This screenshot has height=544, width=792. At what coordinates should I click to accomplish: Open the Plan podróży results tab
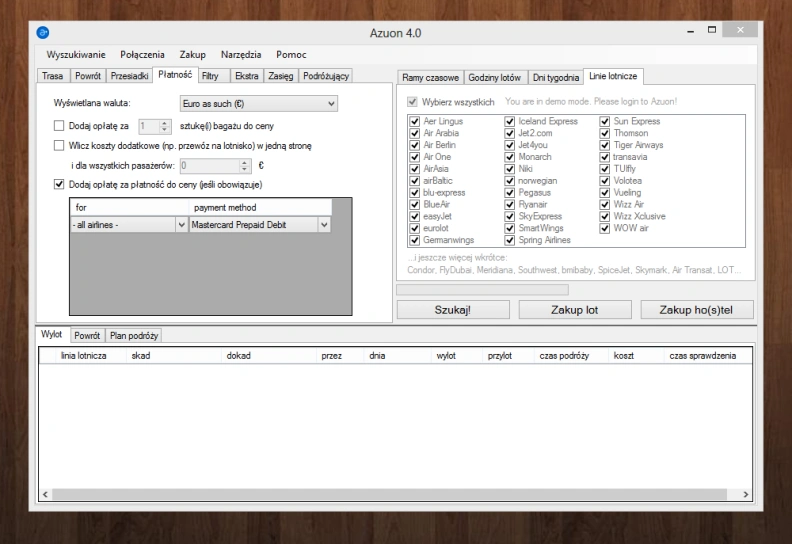134,335
